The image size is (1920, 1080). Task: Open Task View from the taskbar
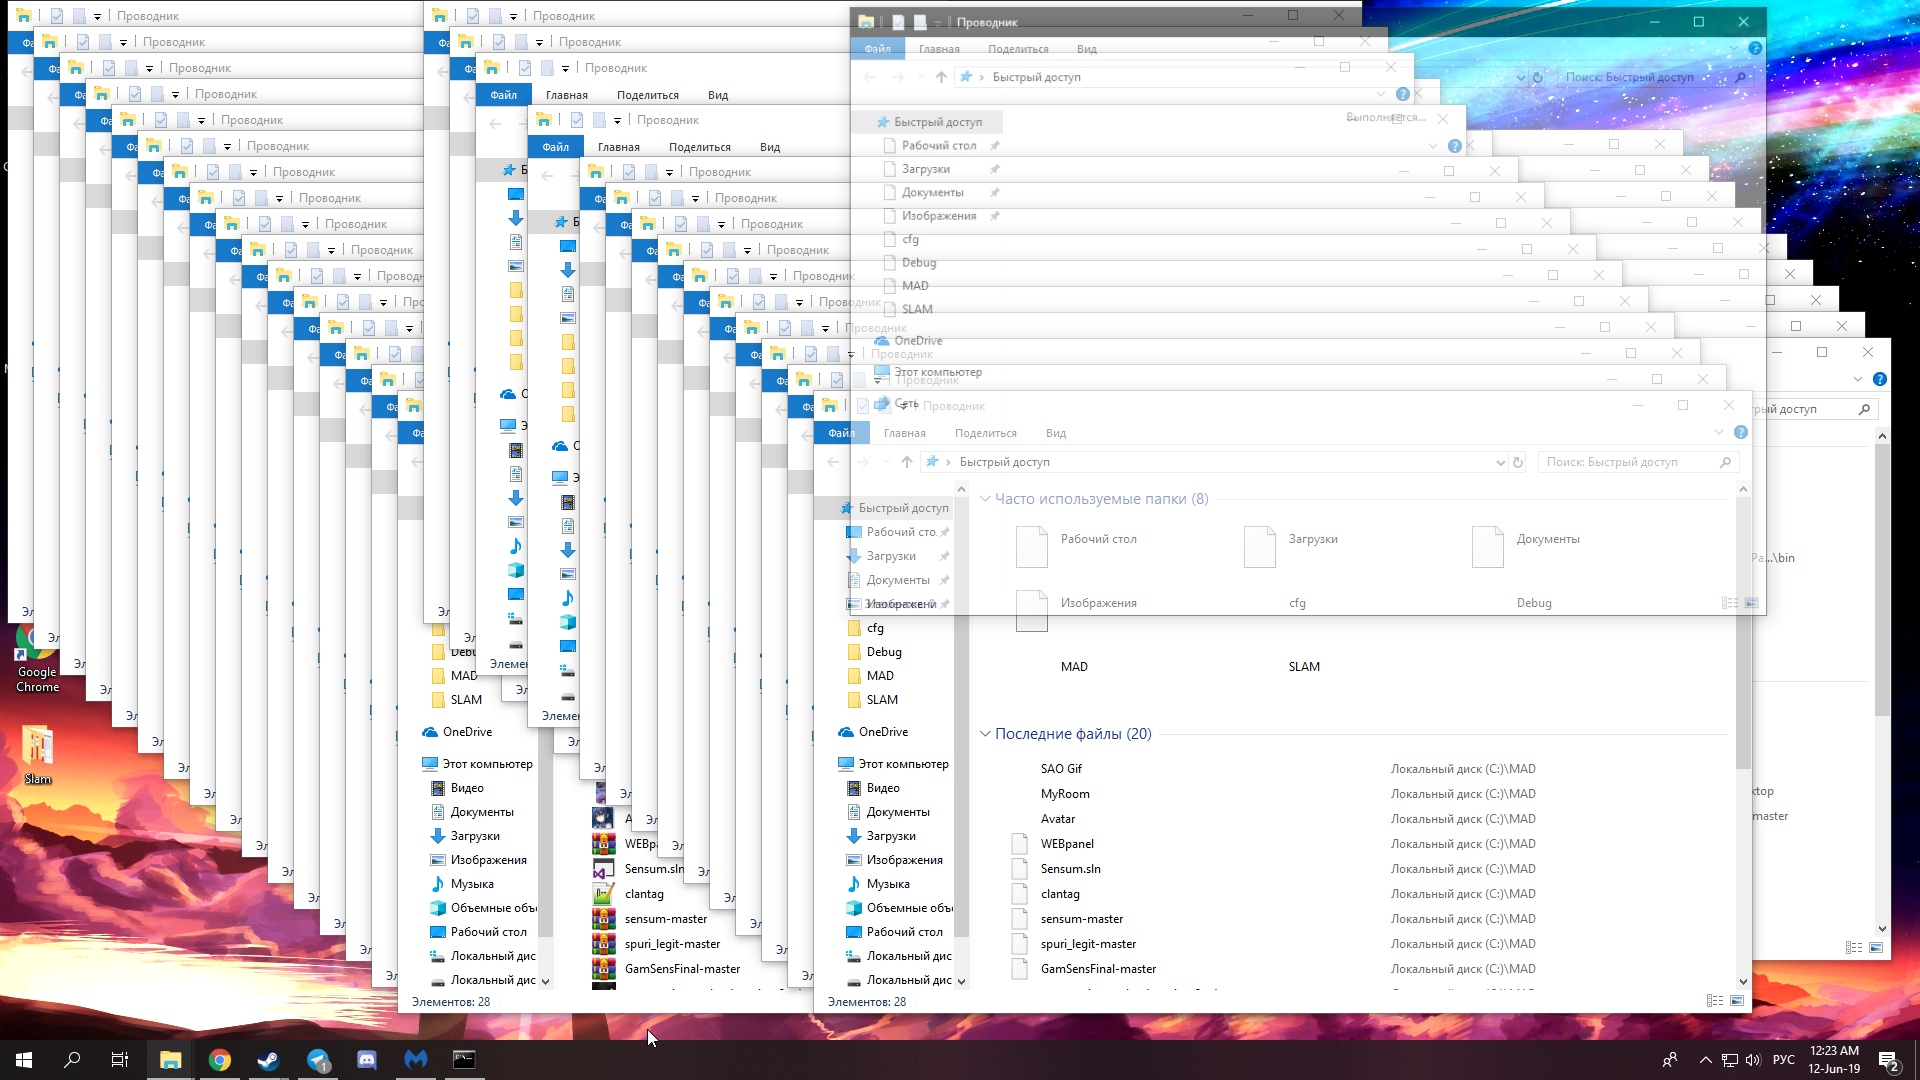(x=120, y=1060)
